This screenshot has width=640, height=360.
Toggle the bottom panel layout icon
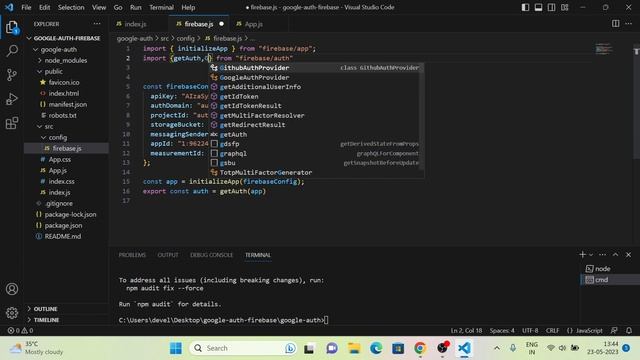[x=539, y=7]
